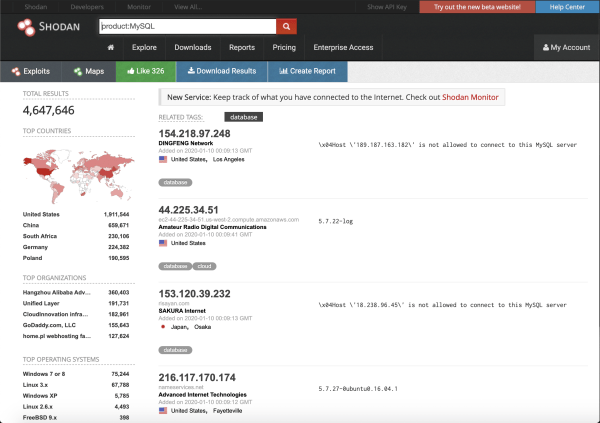Focus the product:MySQL search field
Screen dimensions: 600x423
coord(188,26)
